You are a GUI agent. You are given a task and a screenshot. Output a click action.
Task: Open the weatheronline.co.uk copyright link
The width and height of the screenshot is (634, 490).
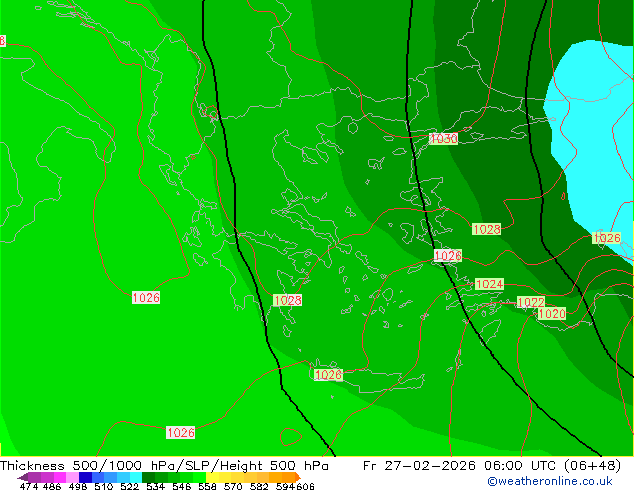(x=550, y=481)
